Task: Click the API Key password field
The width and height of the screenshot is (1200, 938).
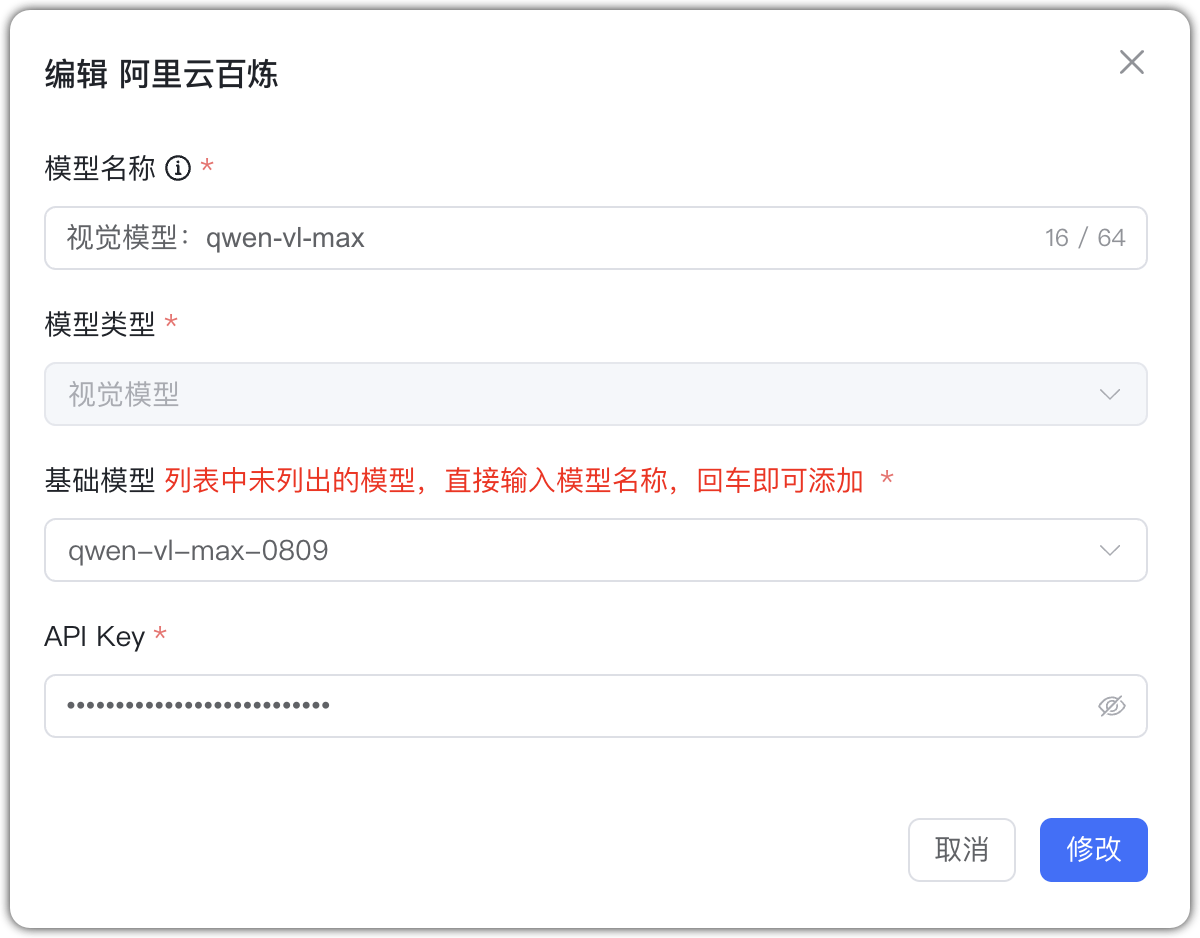Action: click(596, 706)
